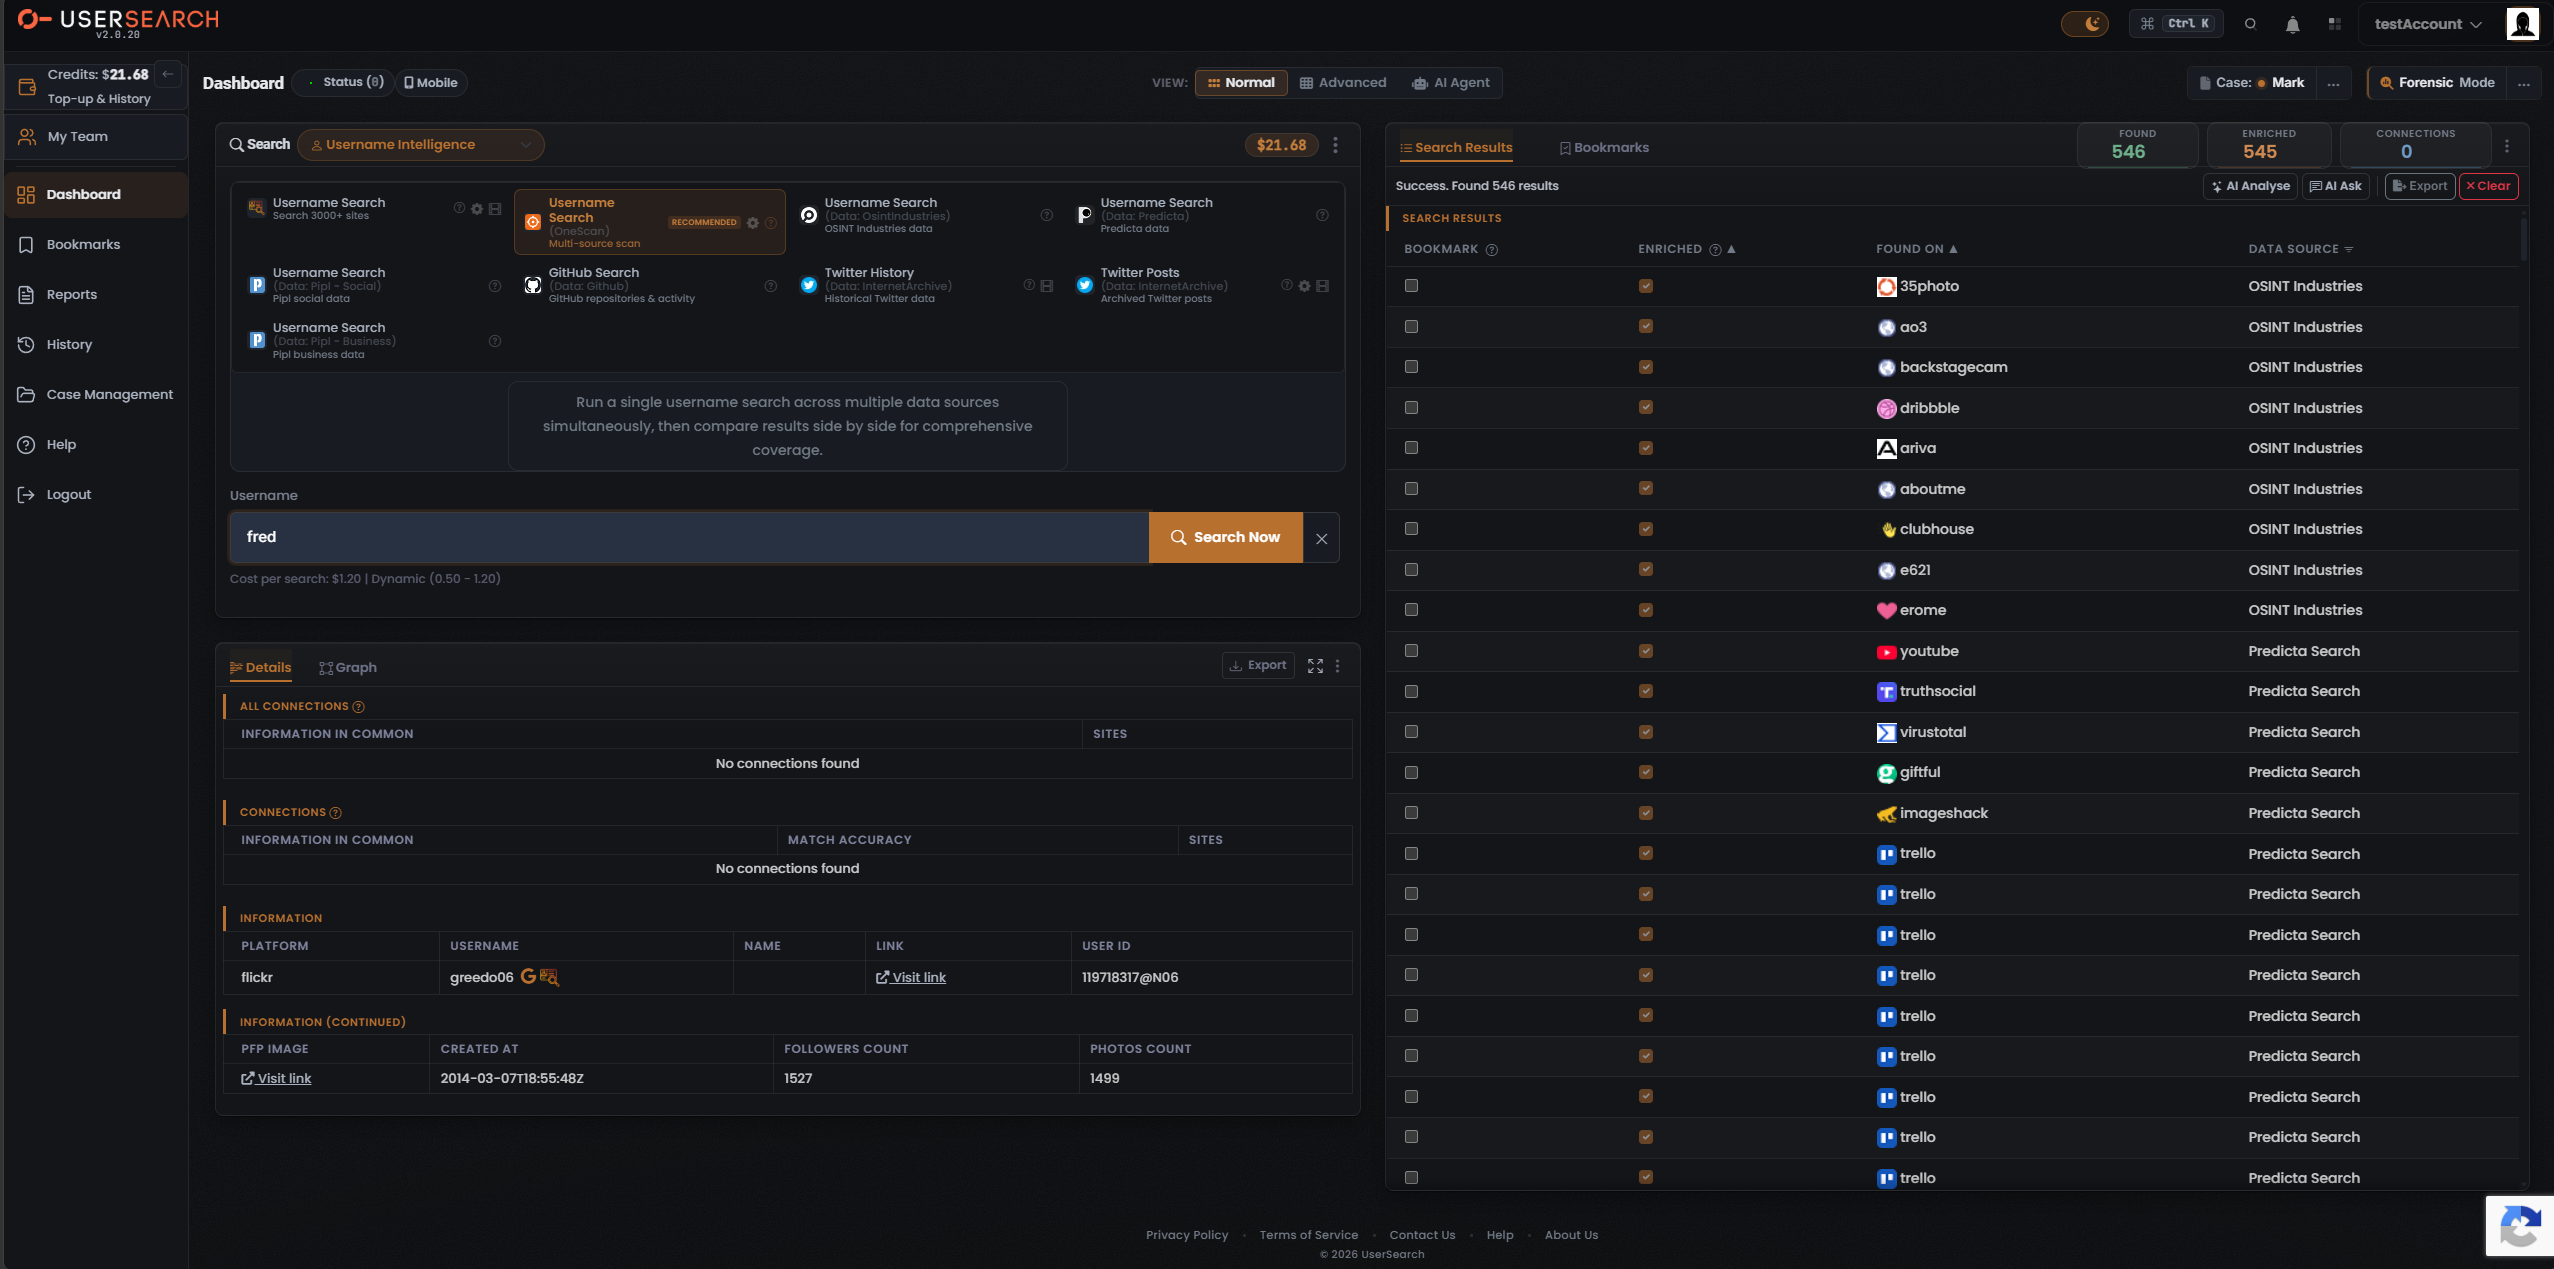Screen dimensions: 2554x1269
Task: Click the Username input field
Action: pos(689,537)
